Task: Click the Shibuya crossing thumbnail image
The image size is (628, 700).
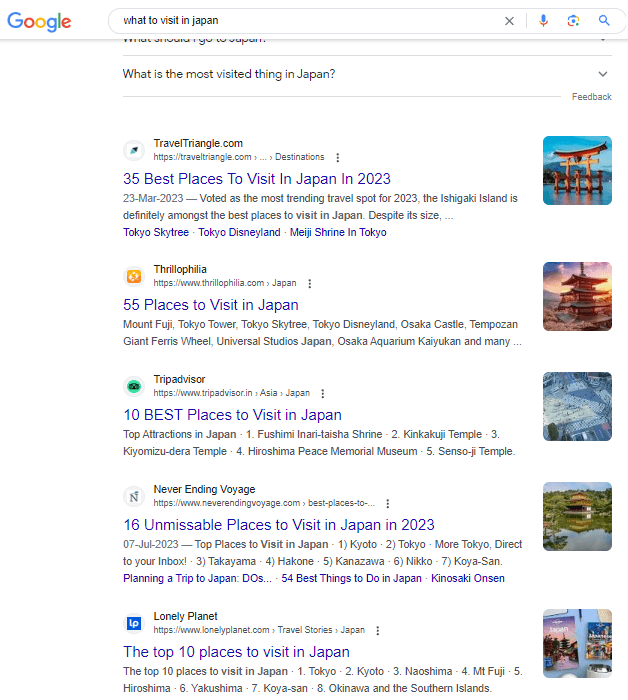Action: (x=577, y=406)
